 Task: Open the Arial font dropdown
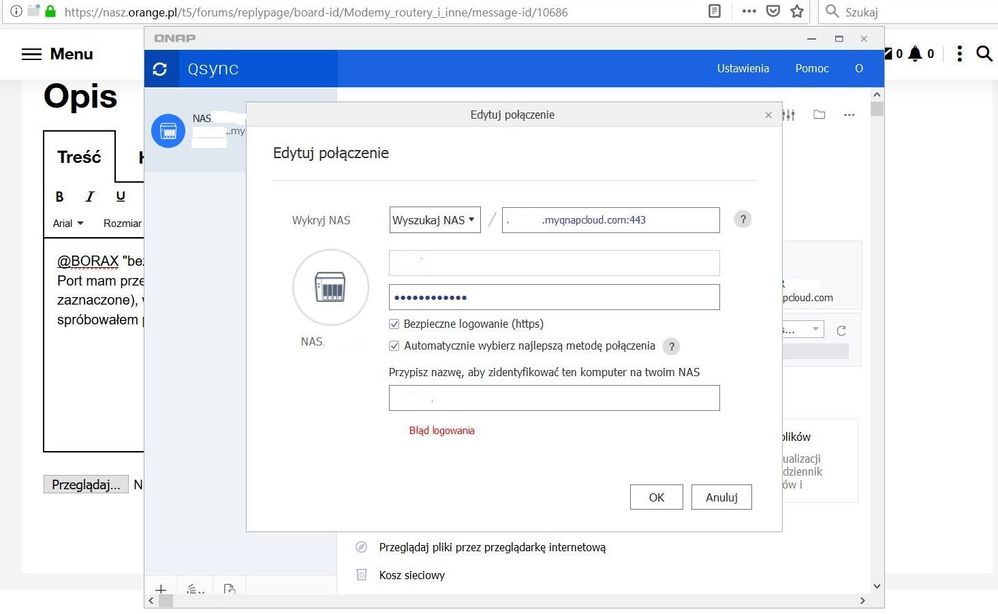(68, 223)
